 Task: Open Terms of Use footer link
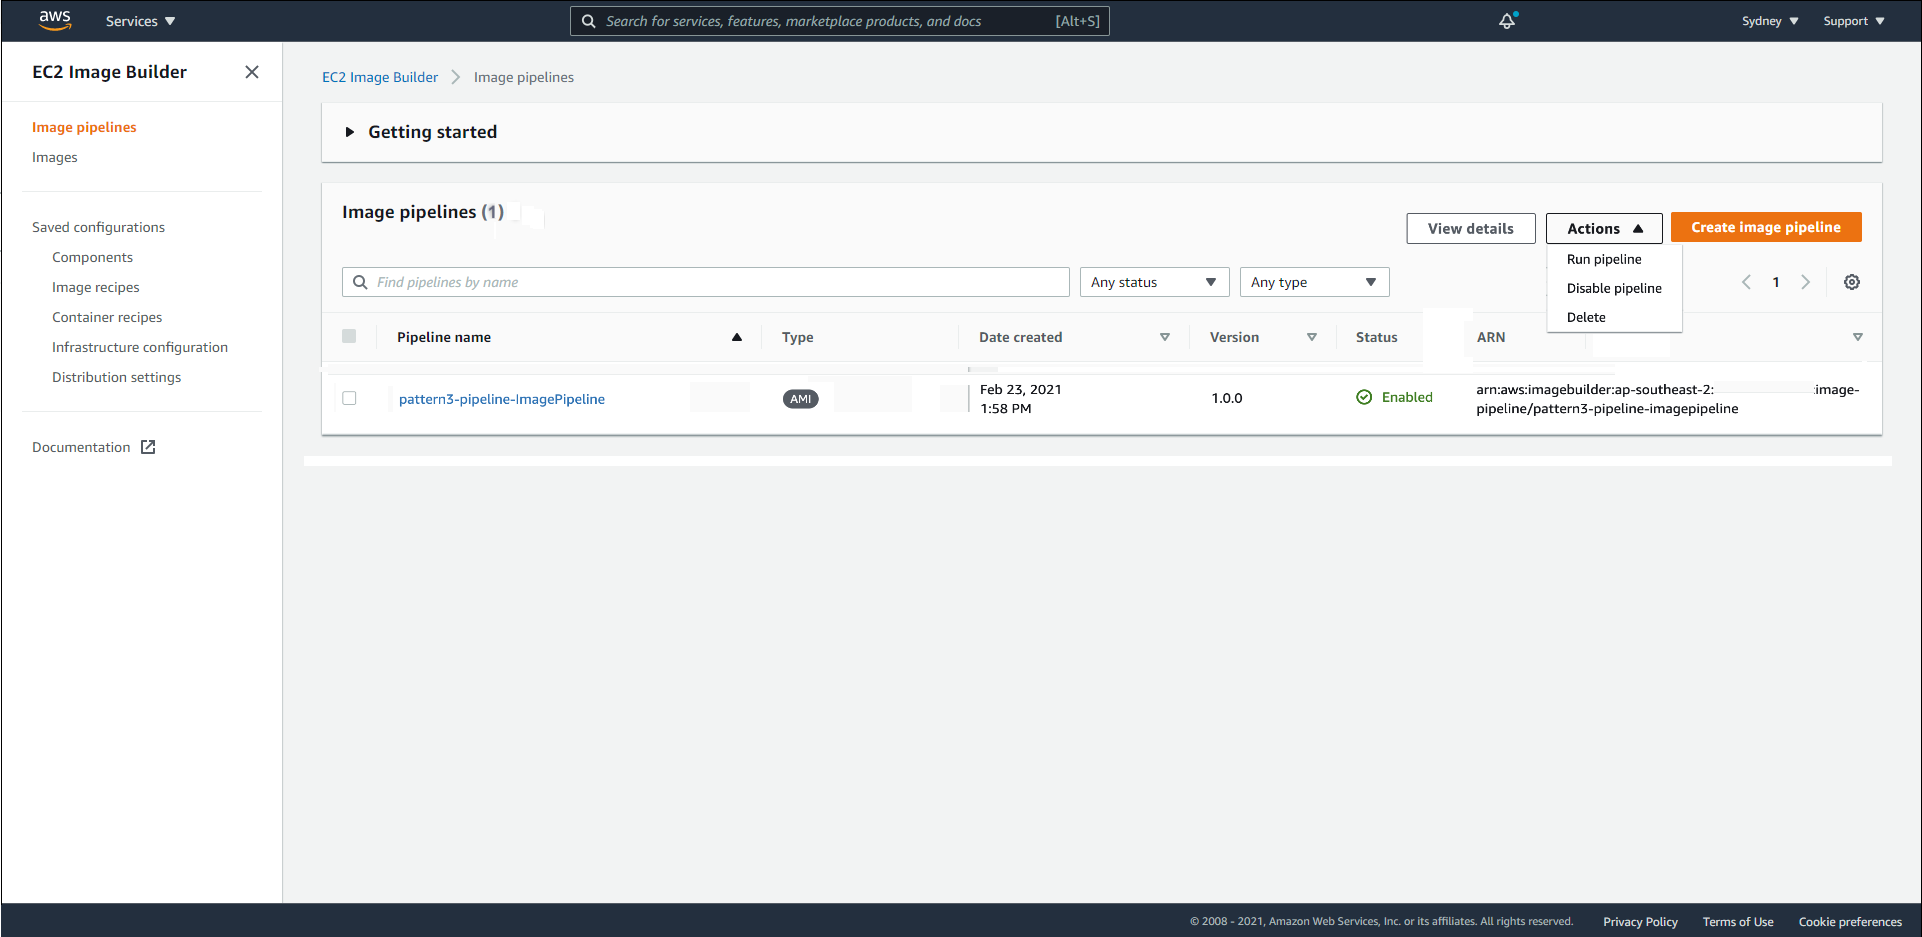[x=1738, y=922]
